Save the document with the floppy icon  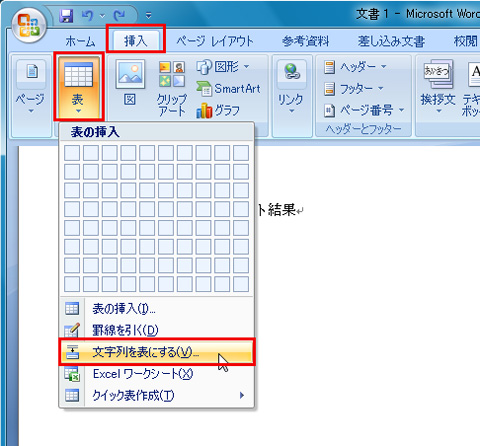66,15
